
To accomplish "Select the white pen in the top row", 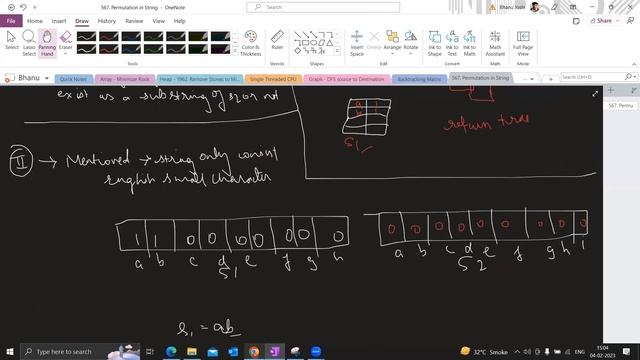I will (86, 36).
